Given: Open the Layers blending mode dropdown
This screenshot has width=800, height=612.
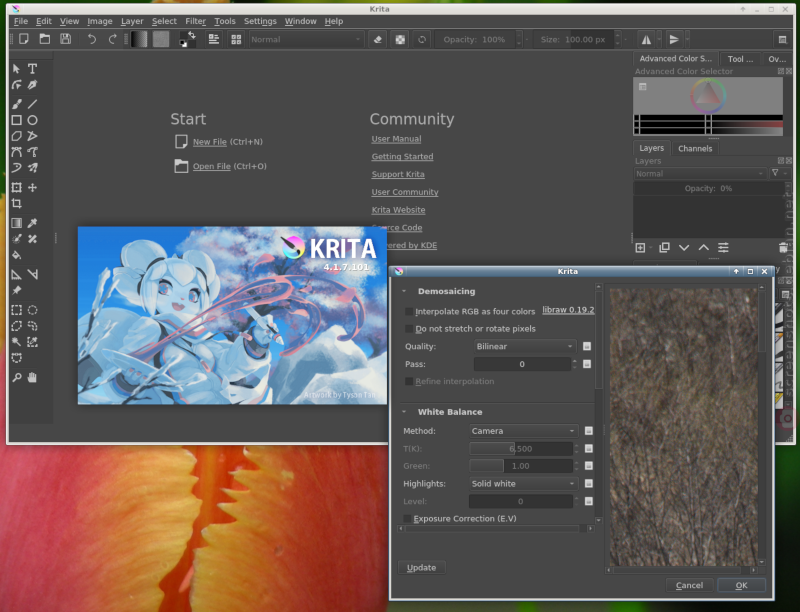Looking at the screenshot, I should click(700, 174).
